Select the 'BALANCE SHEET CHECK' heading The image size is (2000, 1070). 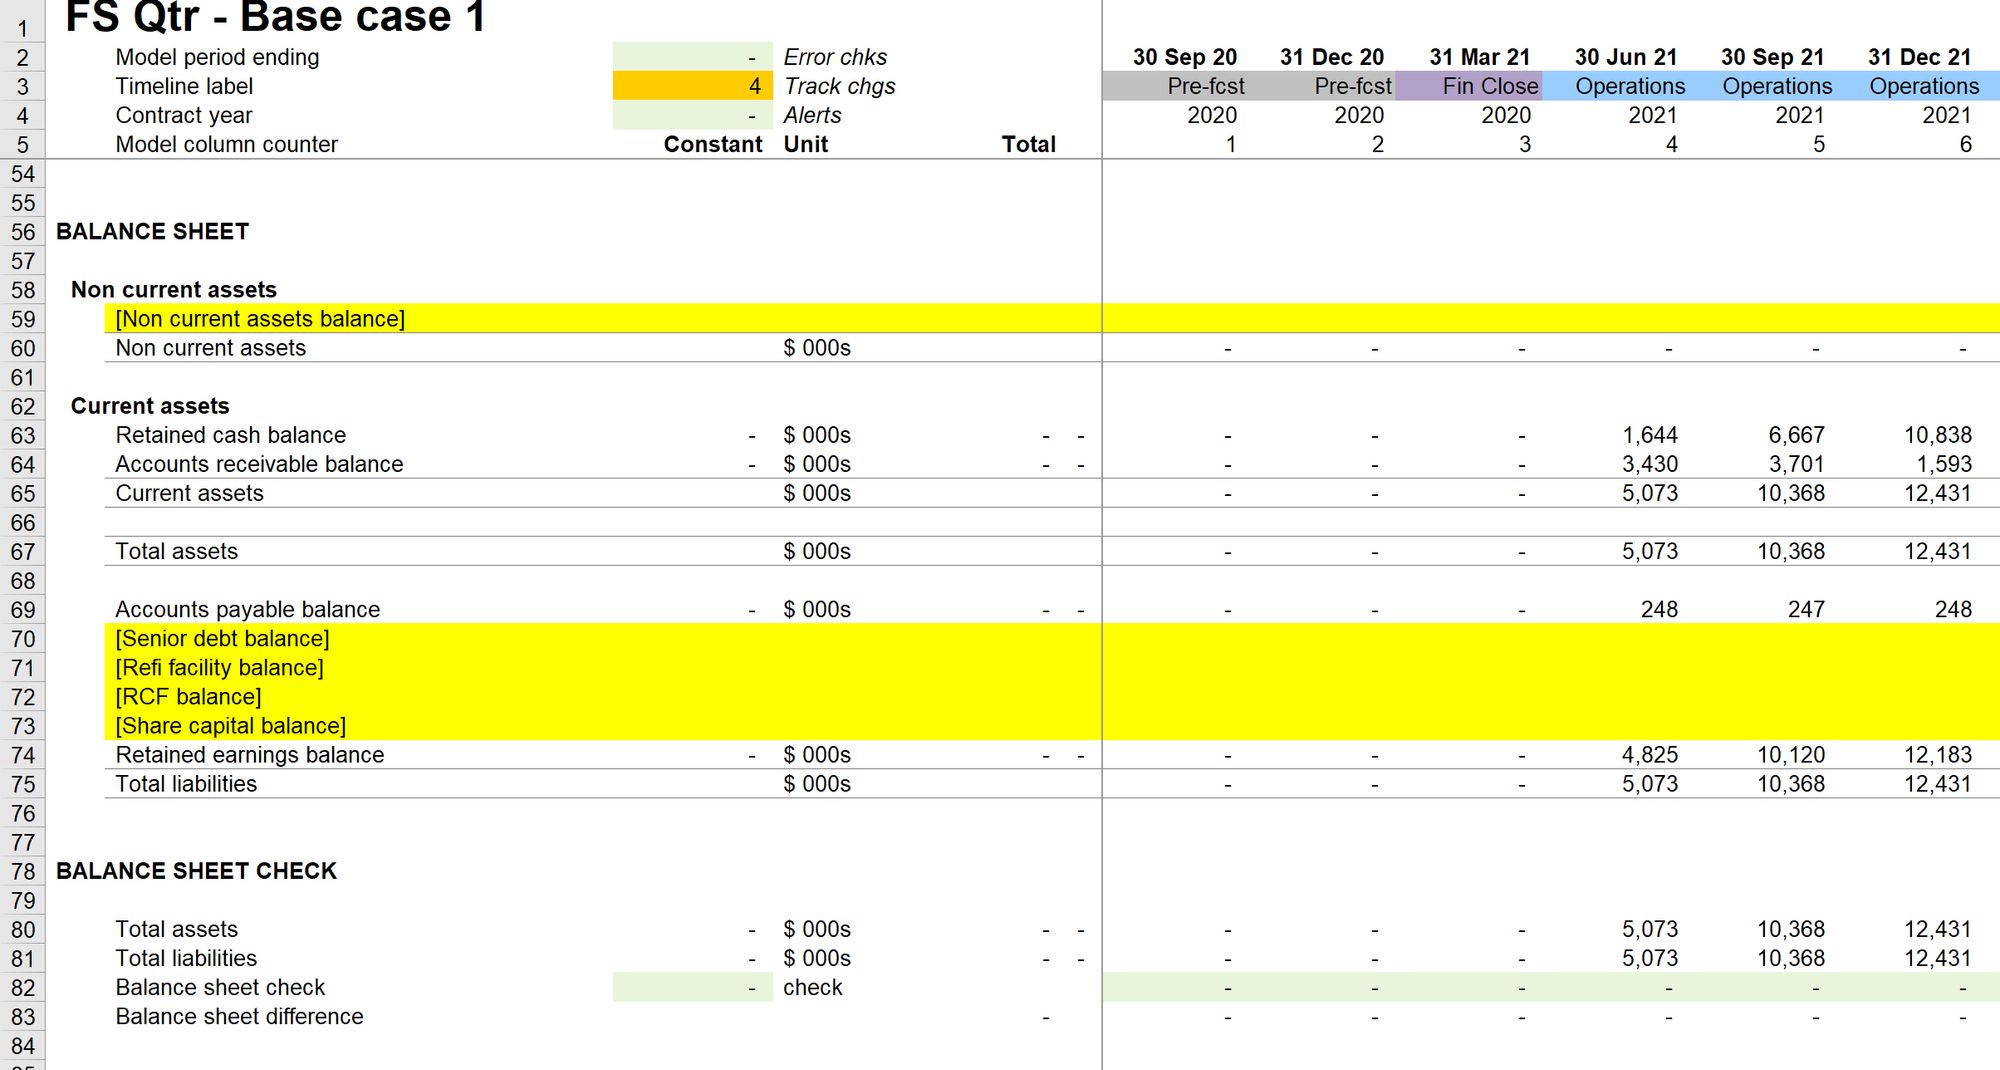(x=196, y=871)
